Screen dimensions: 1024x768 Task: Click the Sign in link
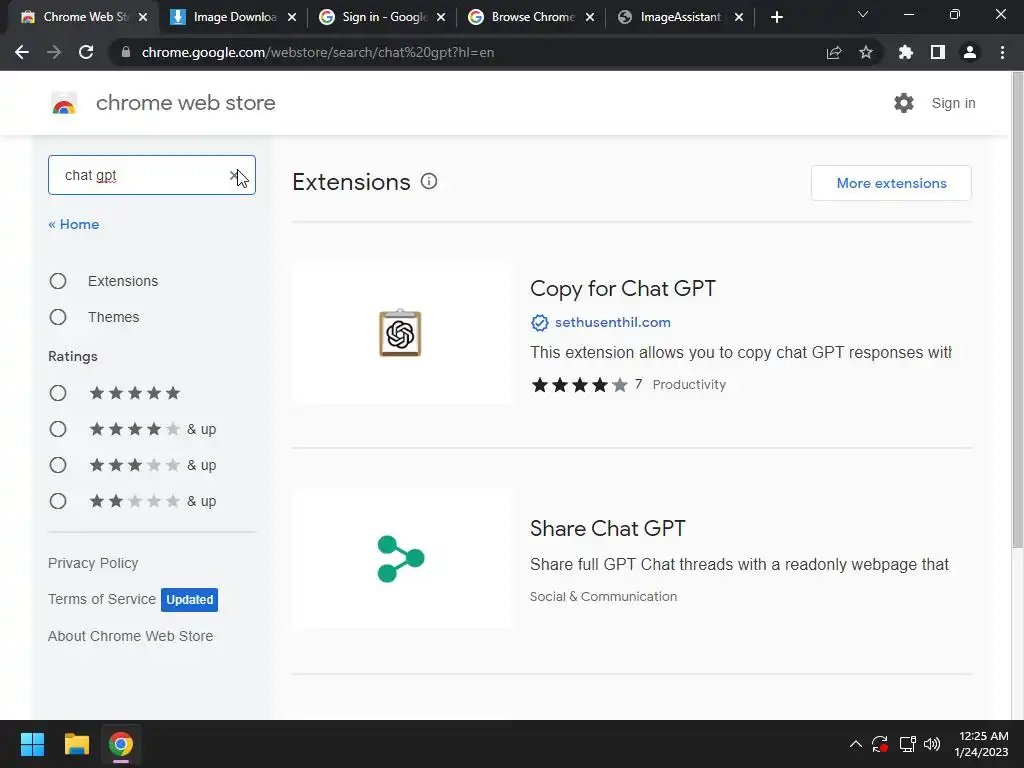(x=953, y=103)
